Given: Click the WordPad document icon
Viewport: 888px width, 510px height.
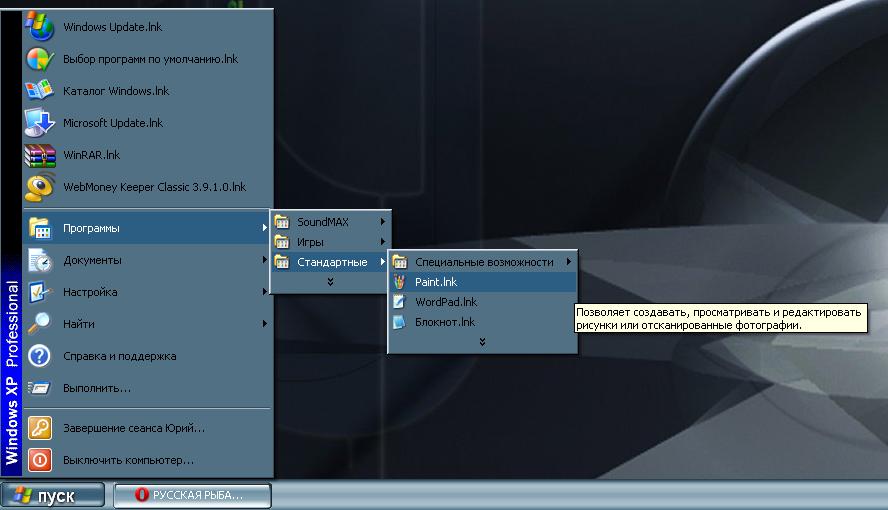Looking at the screenshot, I should pos(400,302).
